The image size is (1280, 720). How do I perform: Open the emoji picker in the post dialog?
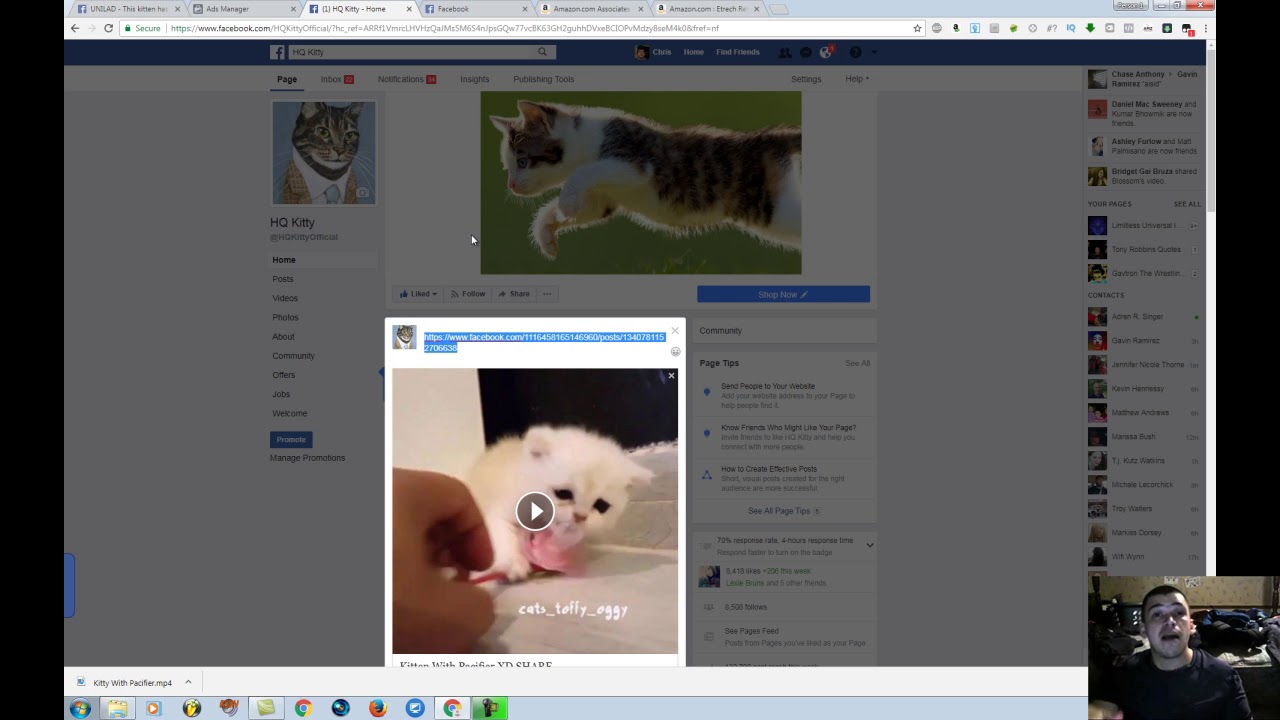(x=675, y=352)
